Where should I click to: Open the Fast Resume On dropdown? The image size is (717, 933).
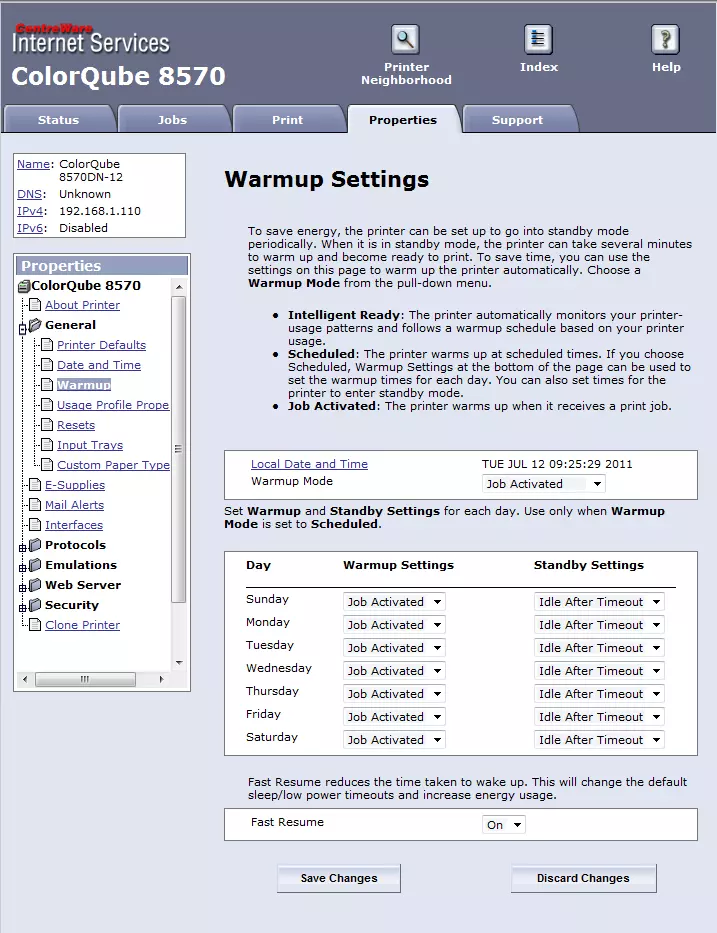point(504,825)
